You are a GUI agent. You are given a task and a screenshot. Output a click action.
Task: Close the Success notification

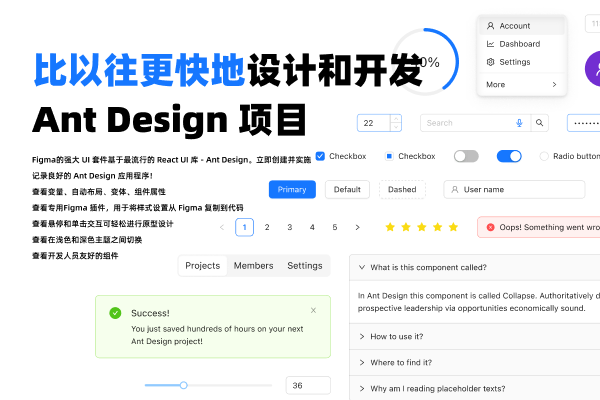(x=313, y=310)
